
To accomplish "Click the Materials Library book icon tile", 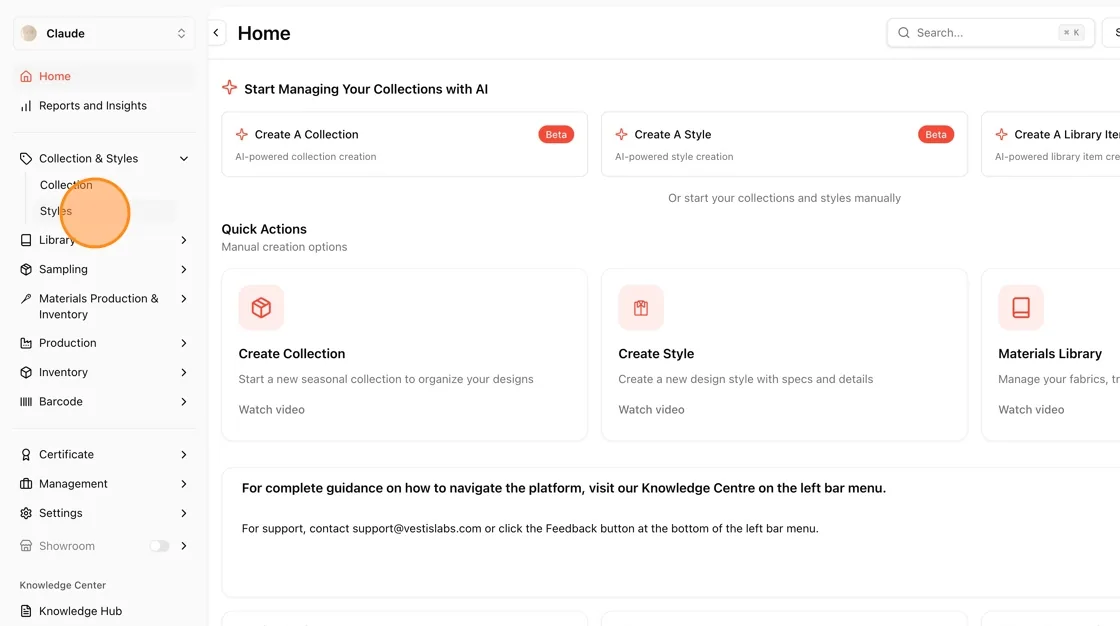I will pyautogui.click(x=1021, y=307).
